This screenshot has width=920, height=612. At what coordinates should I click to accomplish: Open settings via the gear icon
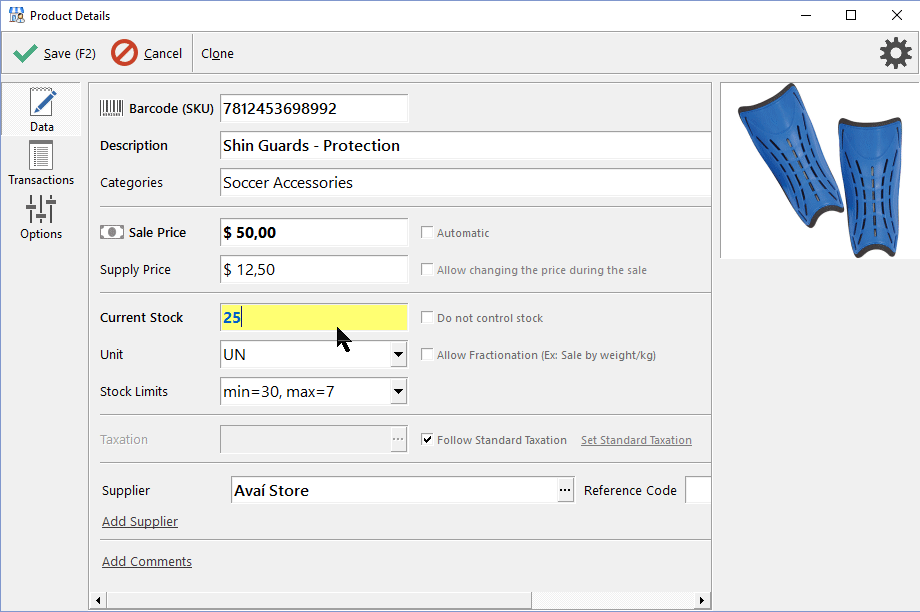pos(895,53)
